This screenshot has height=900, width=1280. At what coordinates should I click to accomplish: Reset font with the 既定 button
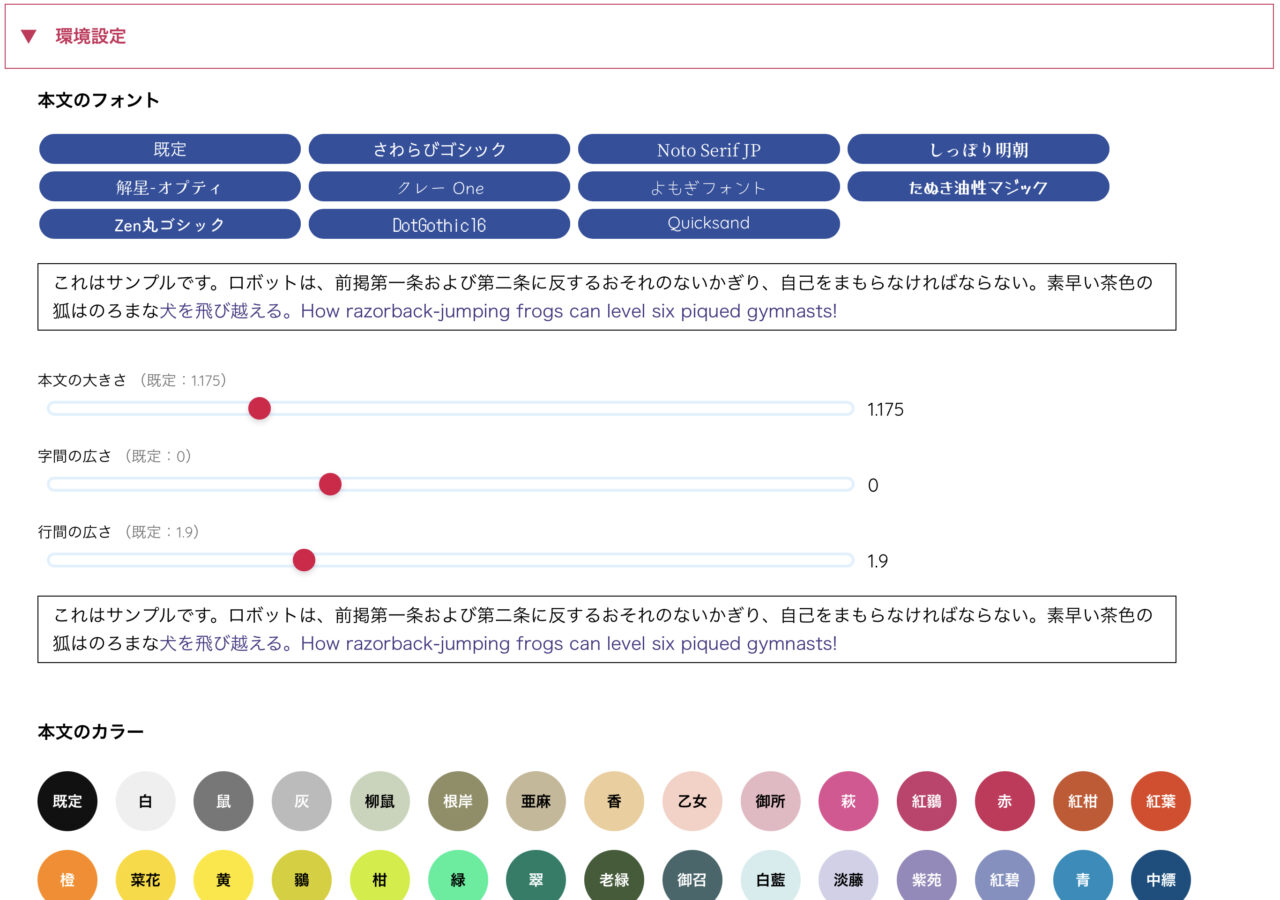coord(170,148)
